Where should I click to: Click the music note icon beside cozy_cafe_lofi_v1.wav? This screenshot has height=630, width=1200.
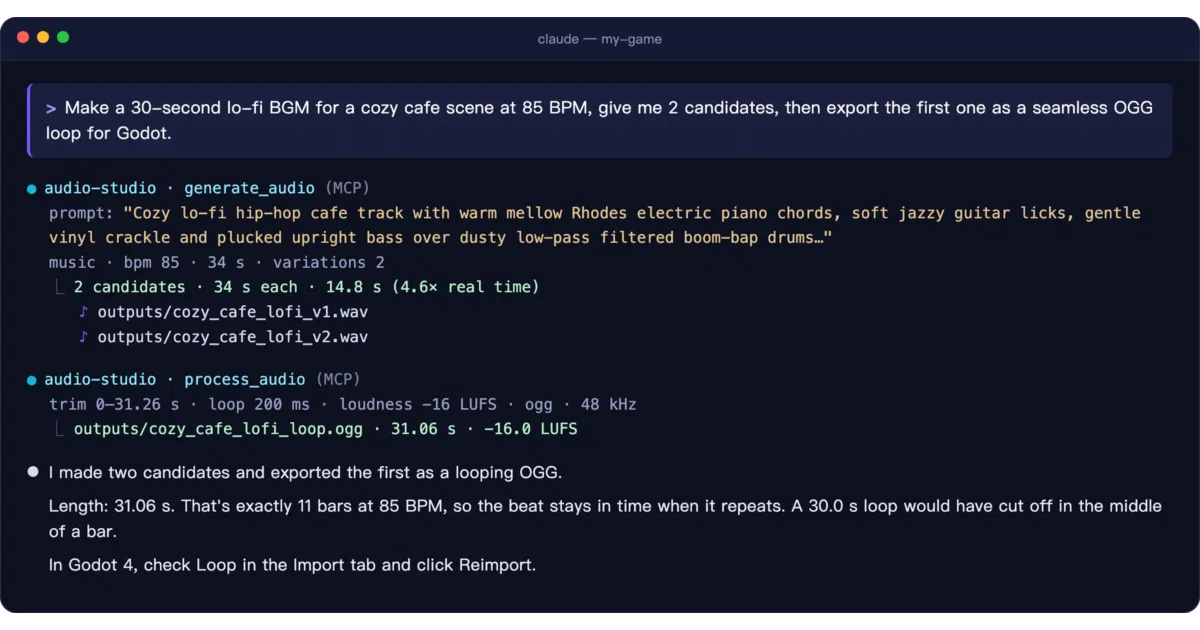84,312
